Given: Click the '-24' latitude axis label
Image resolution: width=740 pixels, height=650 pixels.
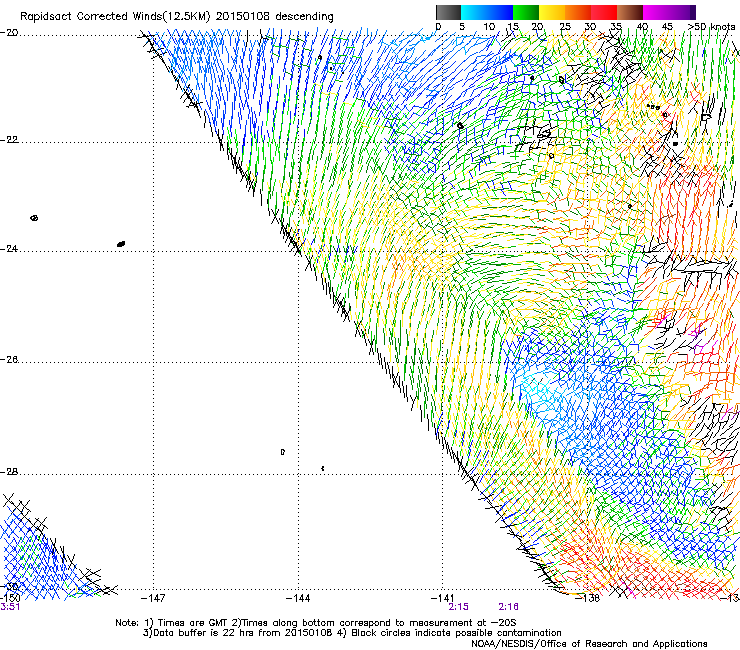Looking at the screenshot, I should (x=9, y=248).
